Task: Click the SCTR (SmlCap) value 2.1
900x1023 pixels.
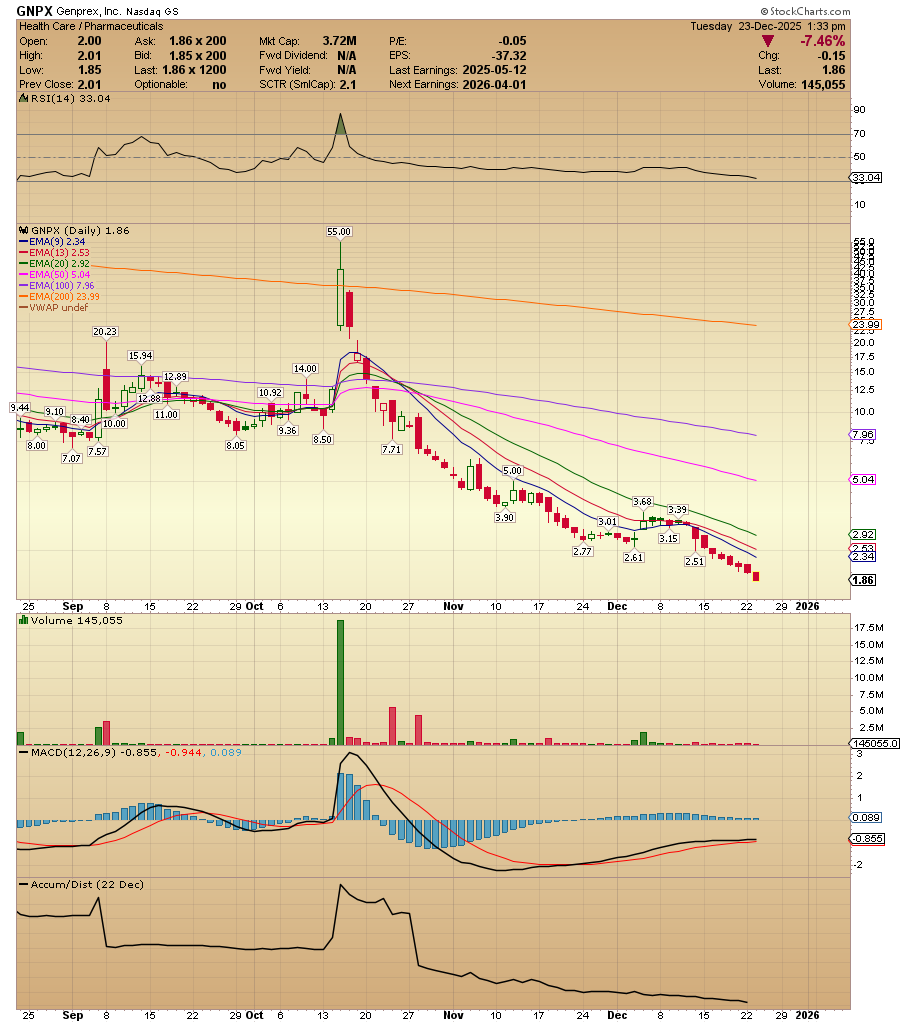Action: coord(348,85)
